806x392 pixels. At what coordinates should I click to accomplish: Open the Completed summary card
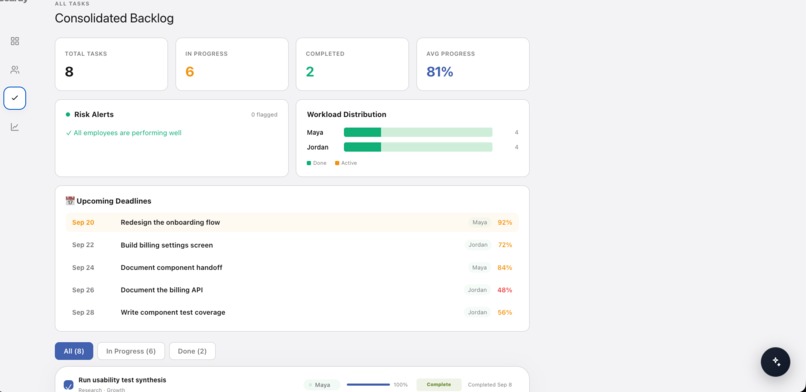pos(352,64)
